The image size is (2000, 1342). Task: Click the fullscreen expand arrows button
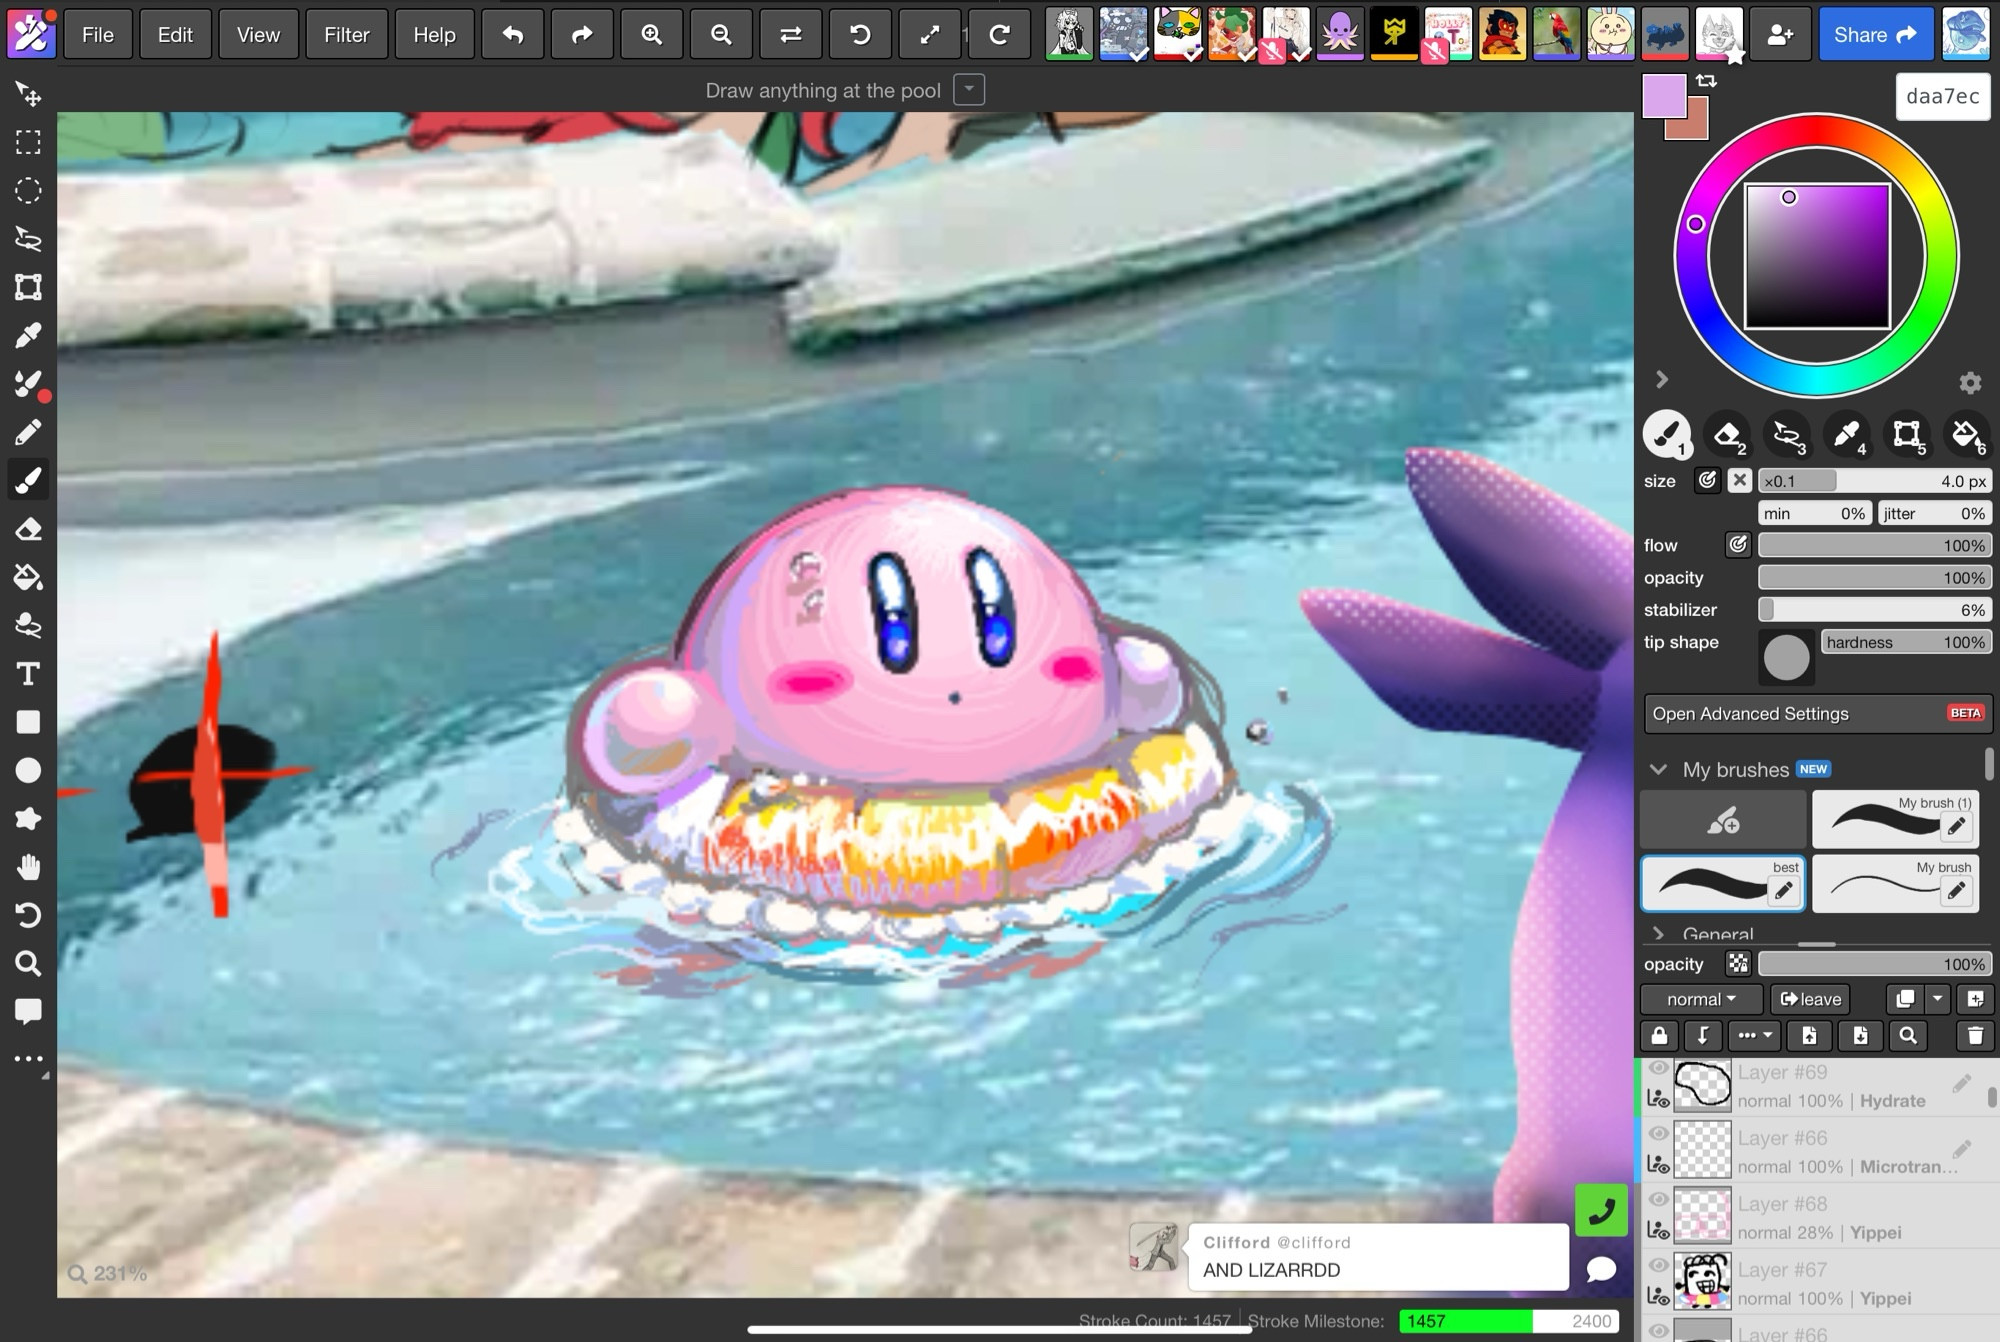930,35
